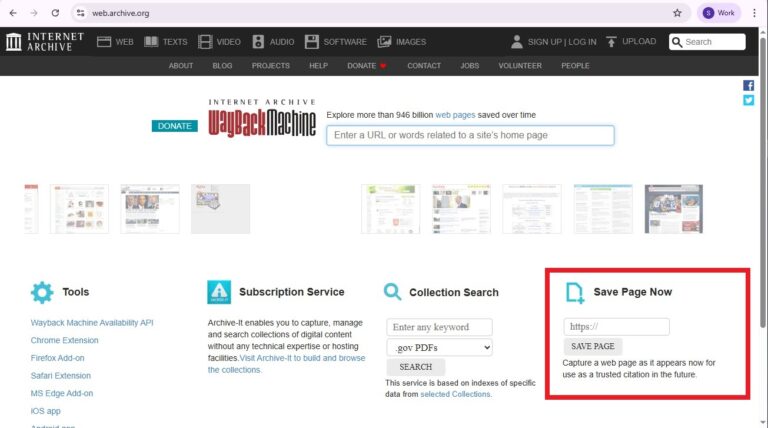The image size is (768, 428).
Task: Open the Chrome Extension link
Action: pyautogui.click(x=65, y=340)
